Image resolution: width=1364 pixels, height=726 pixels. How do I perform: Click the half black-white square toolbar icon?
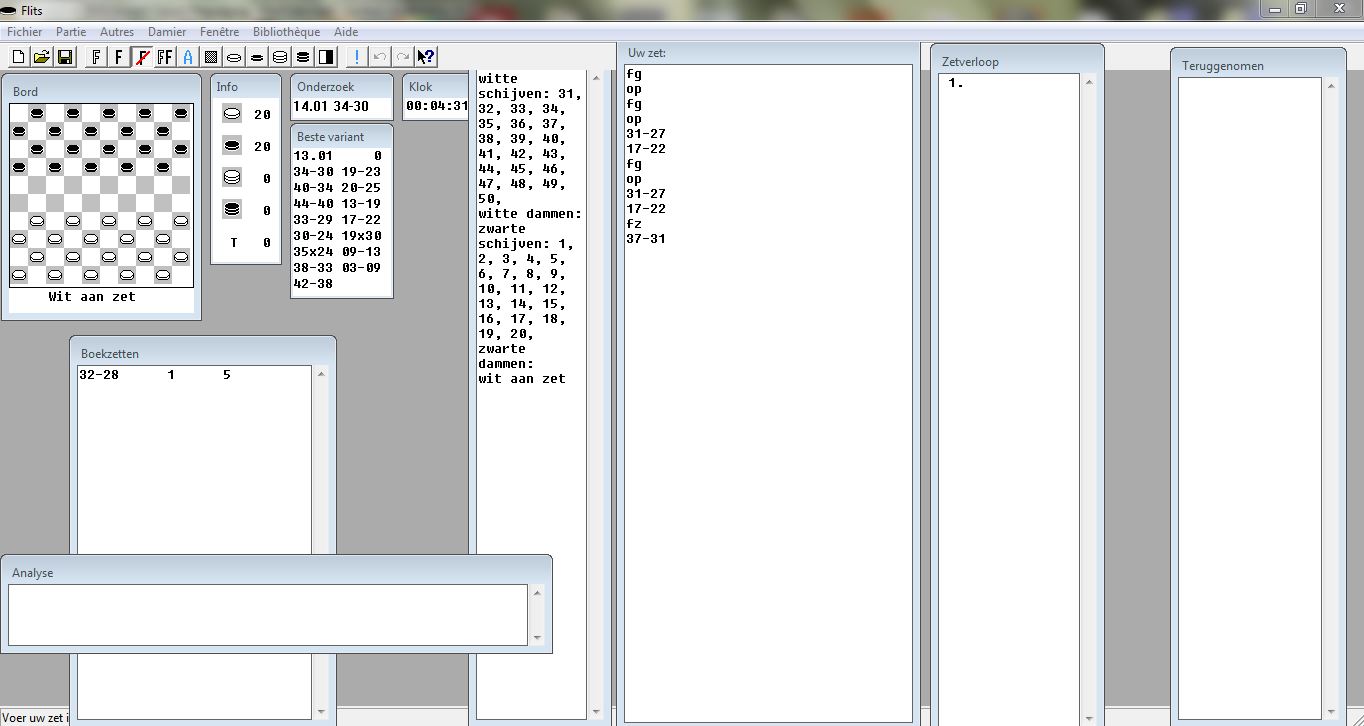(326, 57)
